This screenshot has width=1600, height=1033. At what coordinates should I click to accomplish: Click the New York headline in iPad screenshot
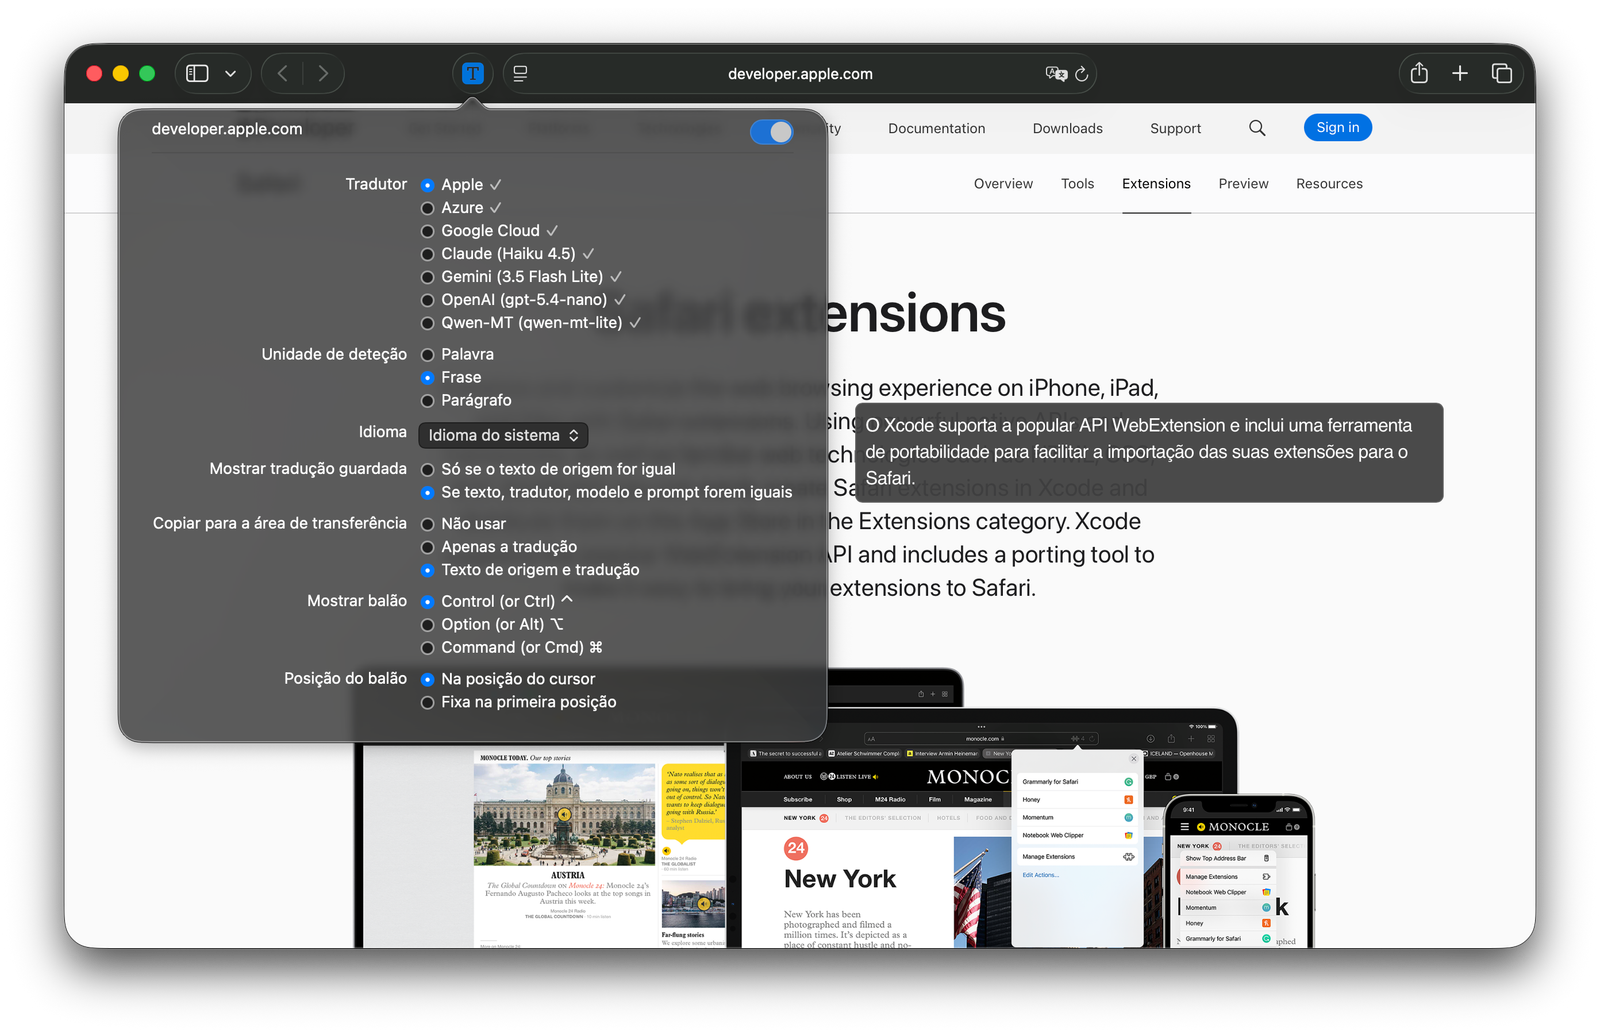(840, 879)
